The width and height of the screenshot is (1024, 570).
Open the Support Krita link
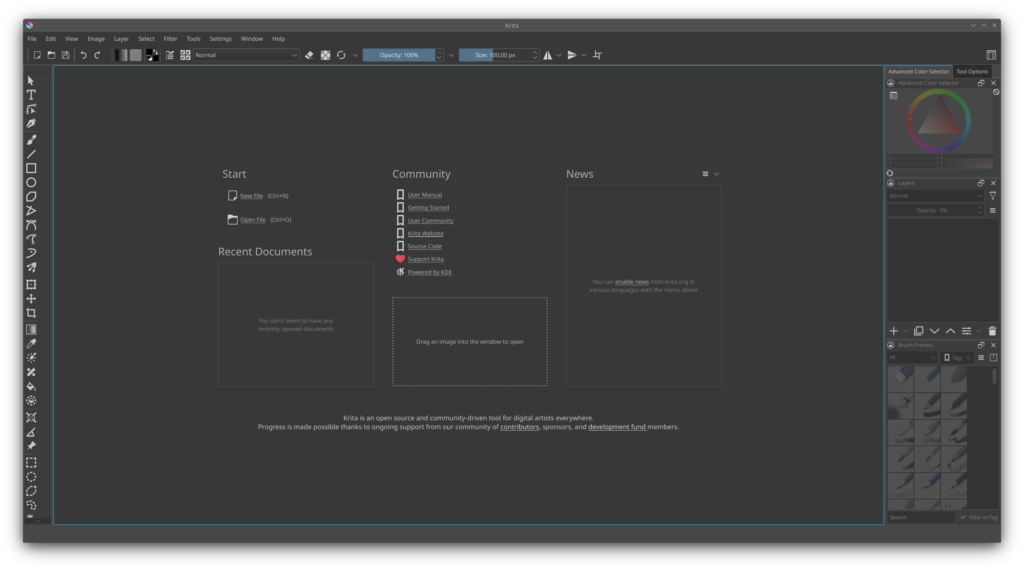point(425,259)
